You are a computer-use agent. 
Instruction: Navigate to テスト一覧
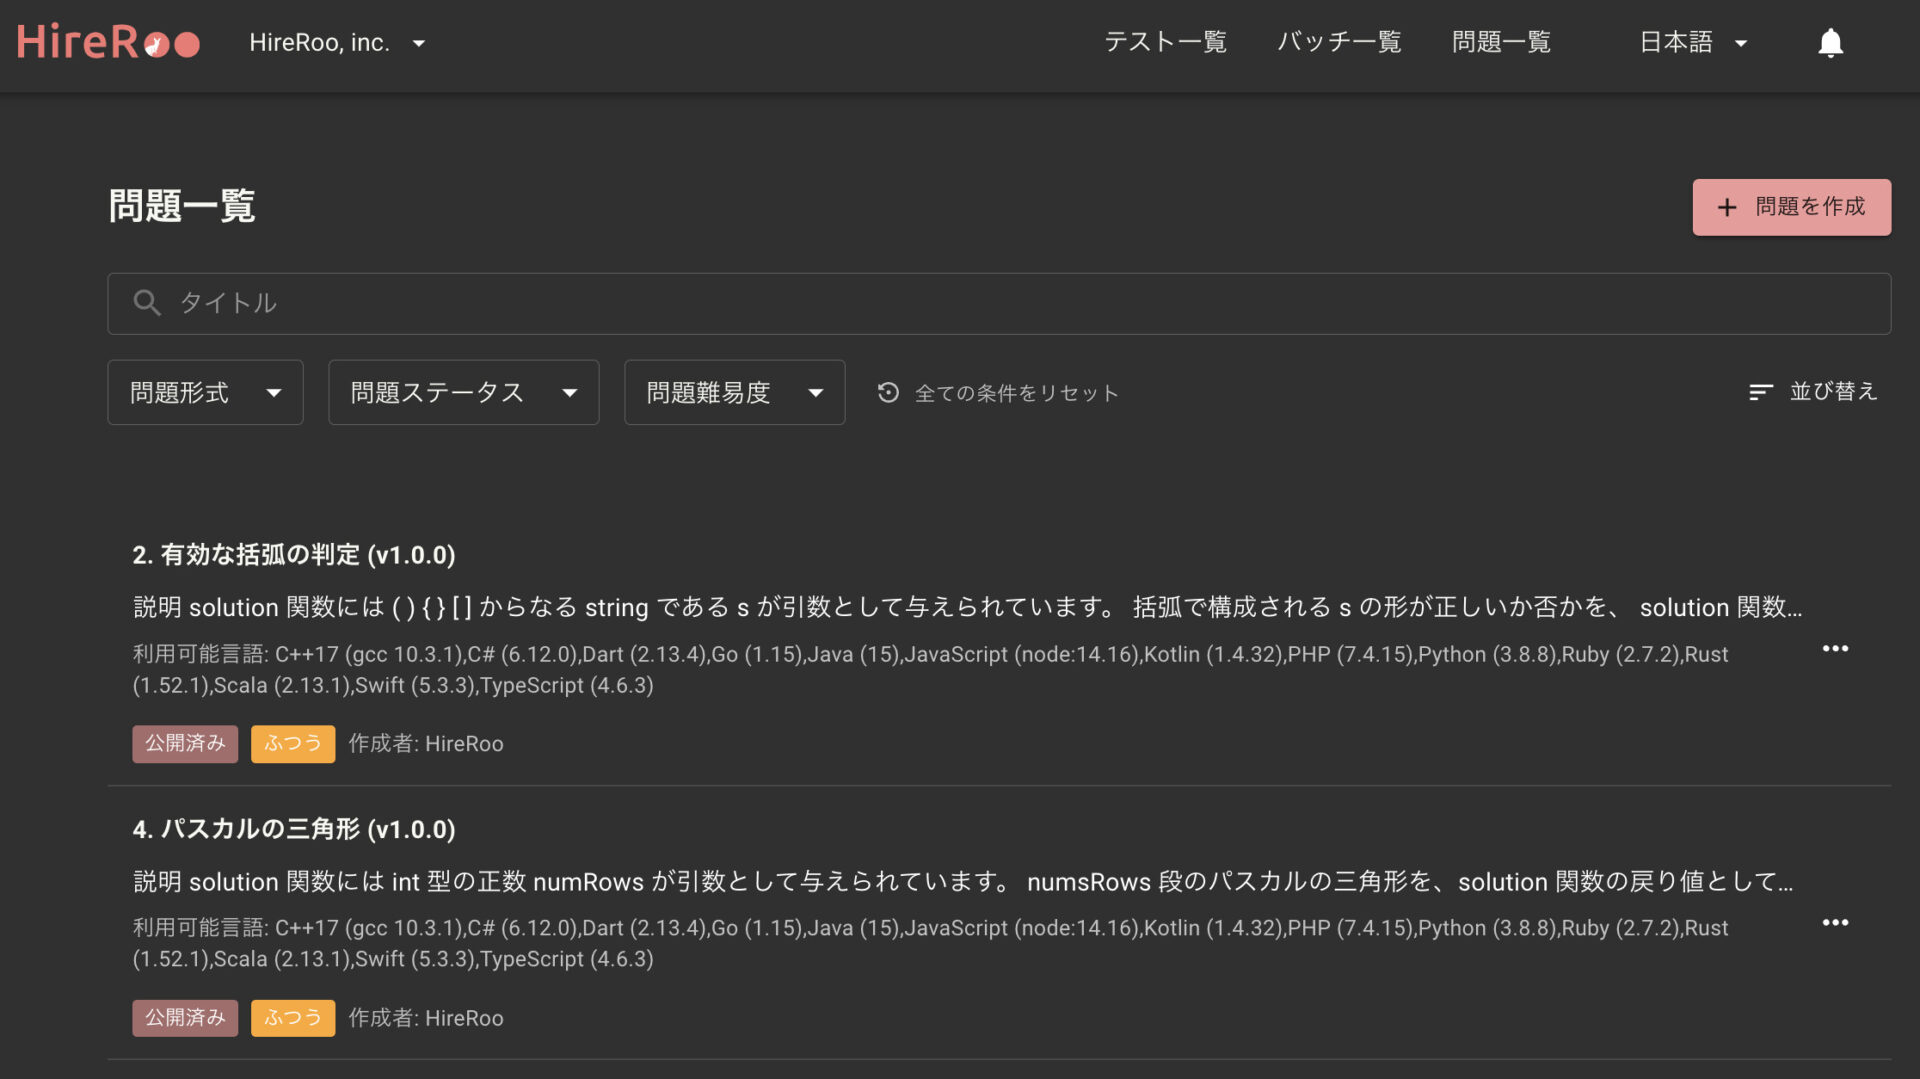pyautogui.click(x=1165, y=41)
